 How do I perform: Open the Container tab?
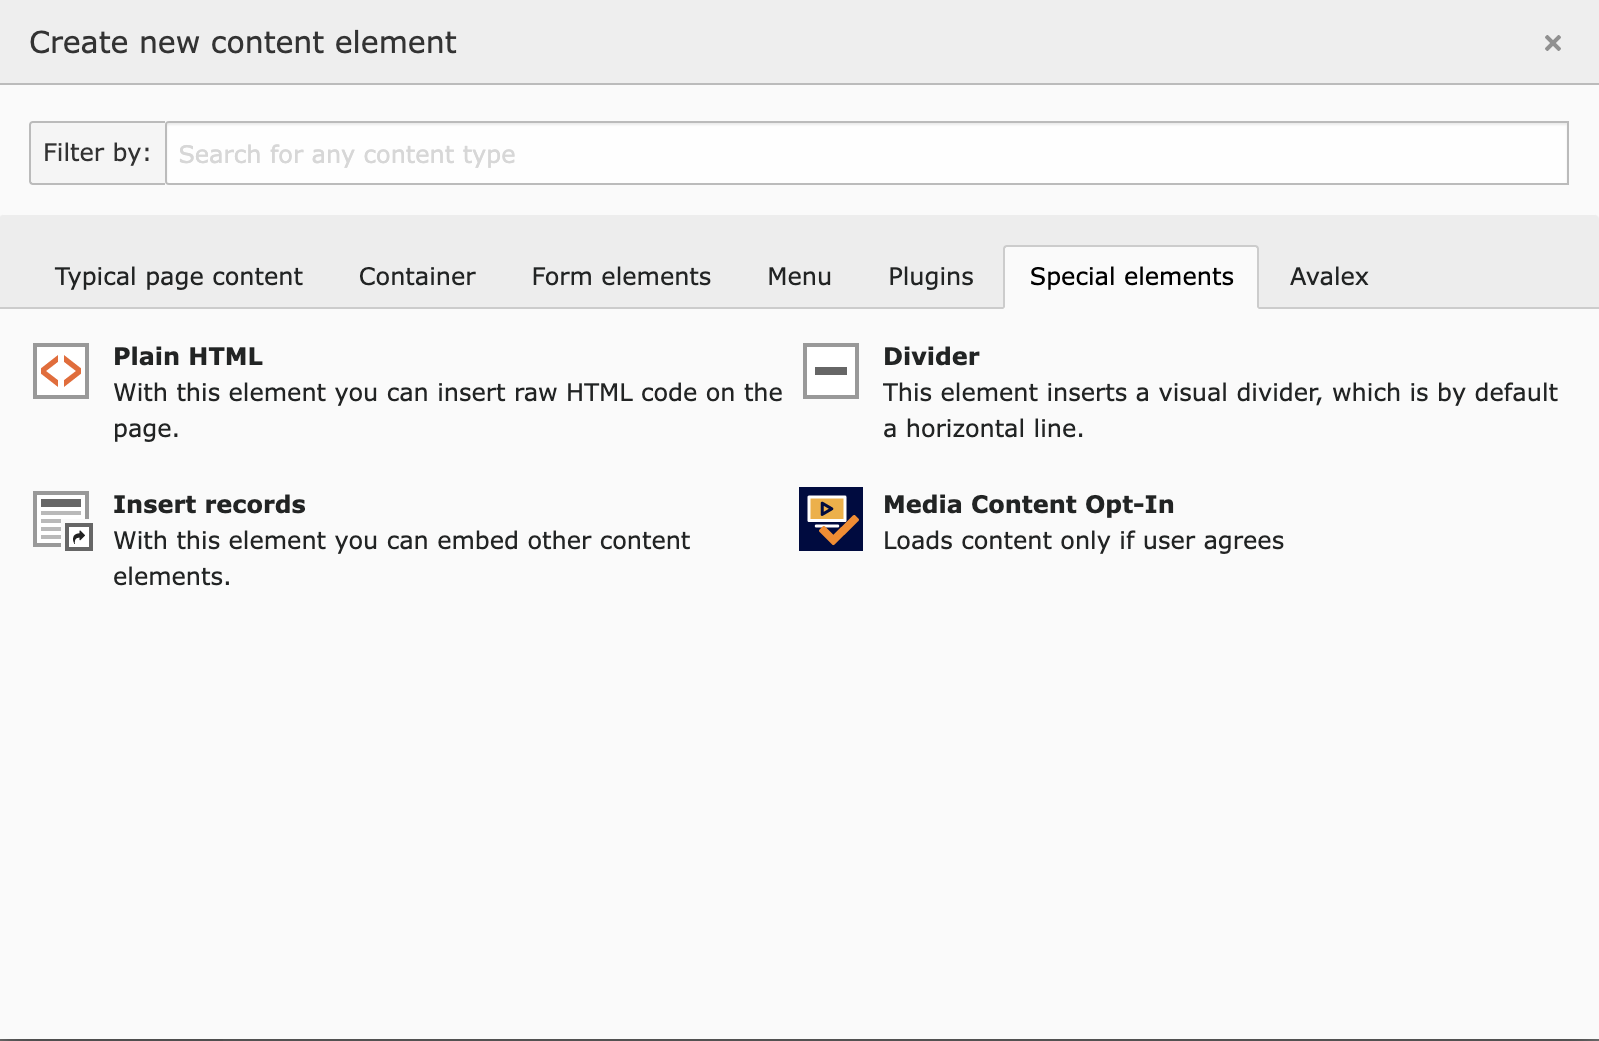[417, 277]
